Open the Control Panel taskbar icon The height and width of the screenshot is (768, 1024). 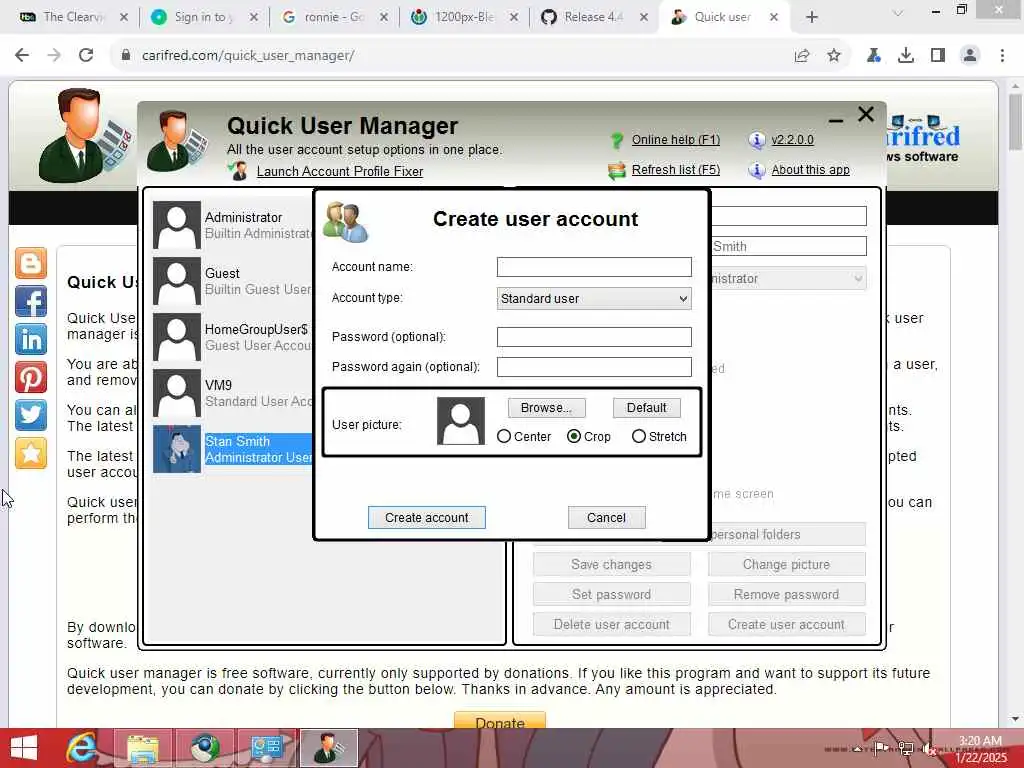[x=266, y=748]
